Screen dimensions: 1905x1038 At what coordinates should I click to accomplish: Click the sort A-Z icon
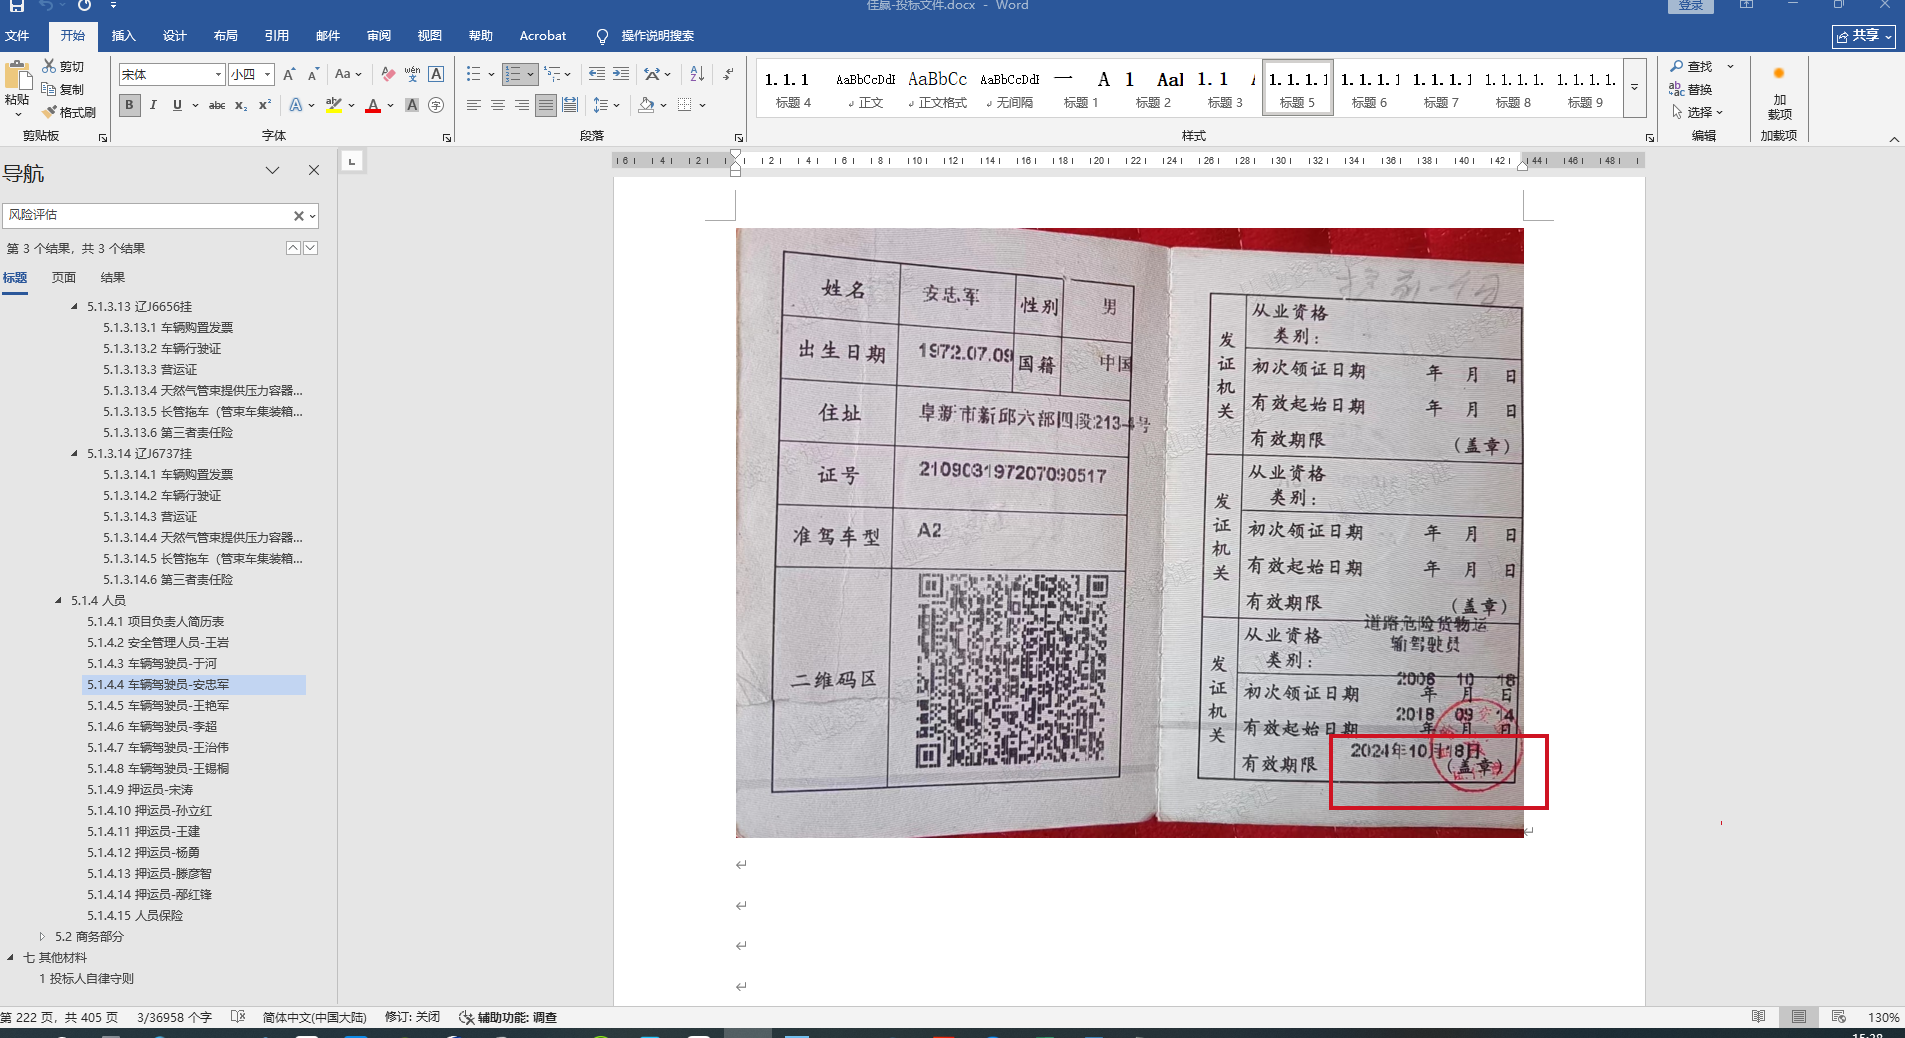[x=697, y=74]
